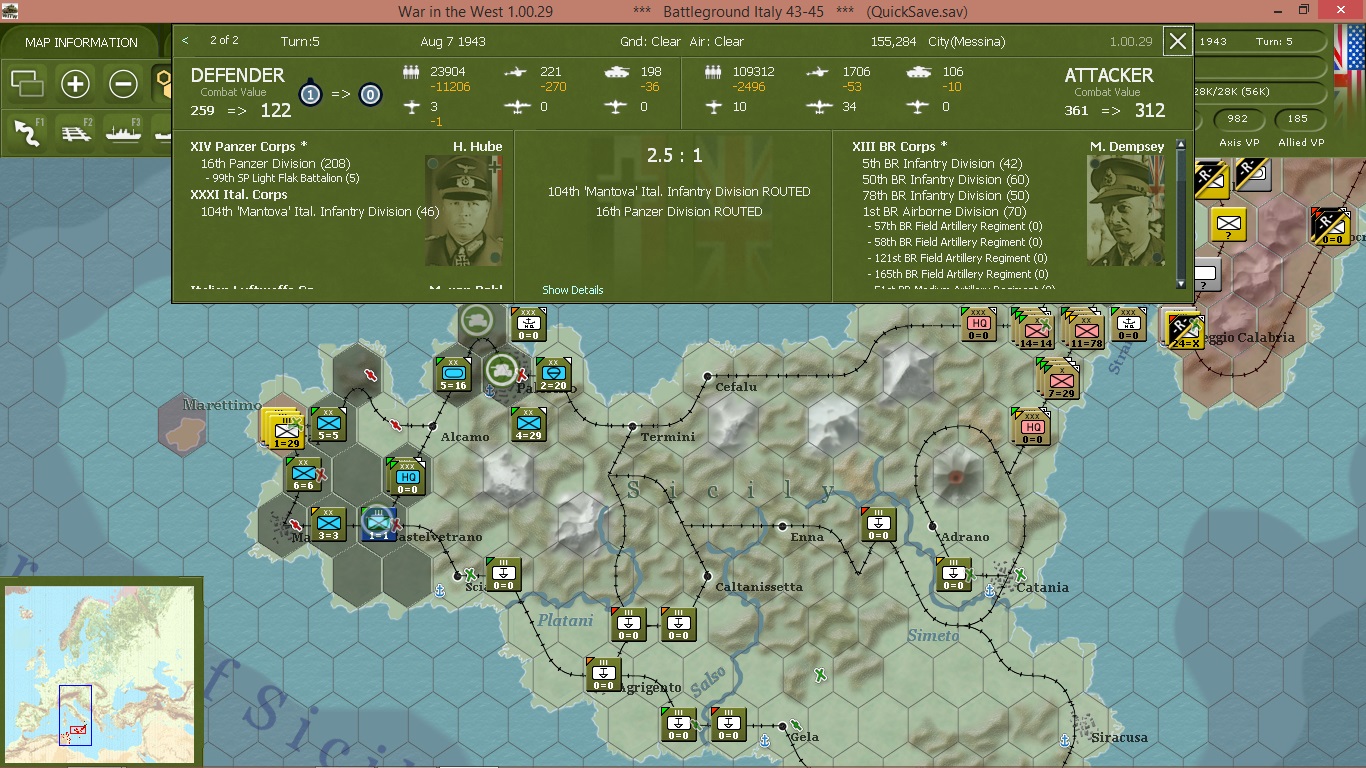Click scroll-down arrow in attacker unit list
Screen dimensions: 1366x768
(1181, 284)
